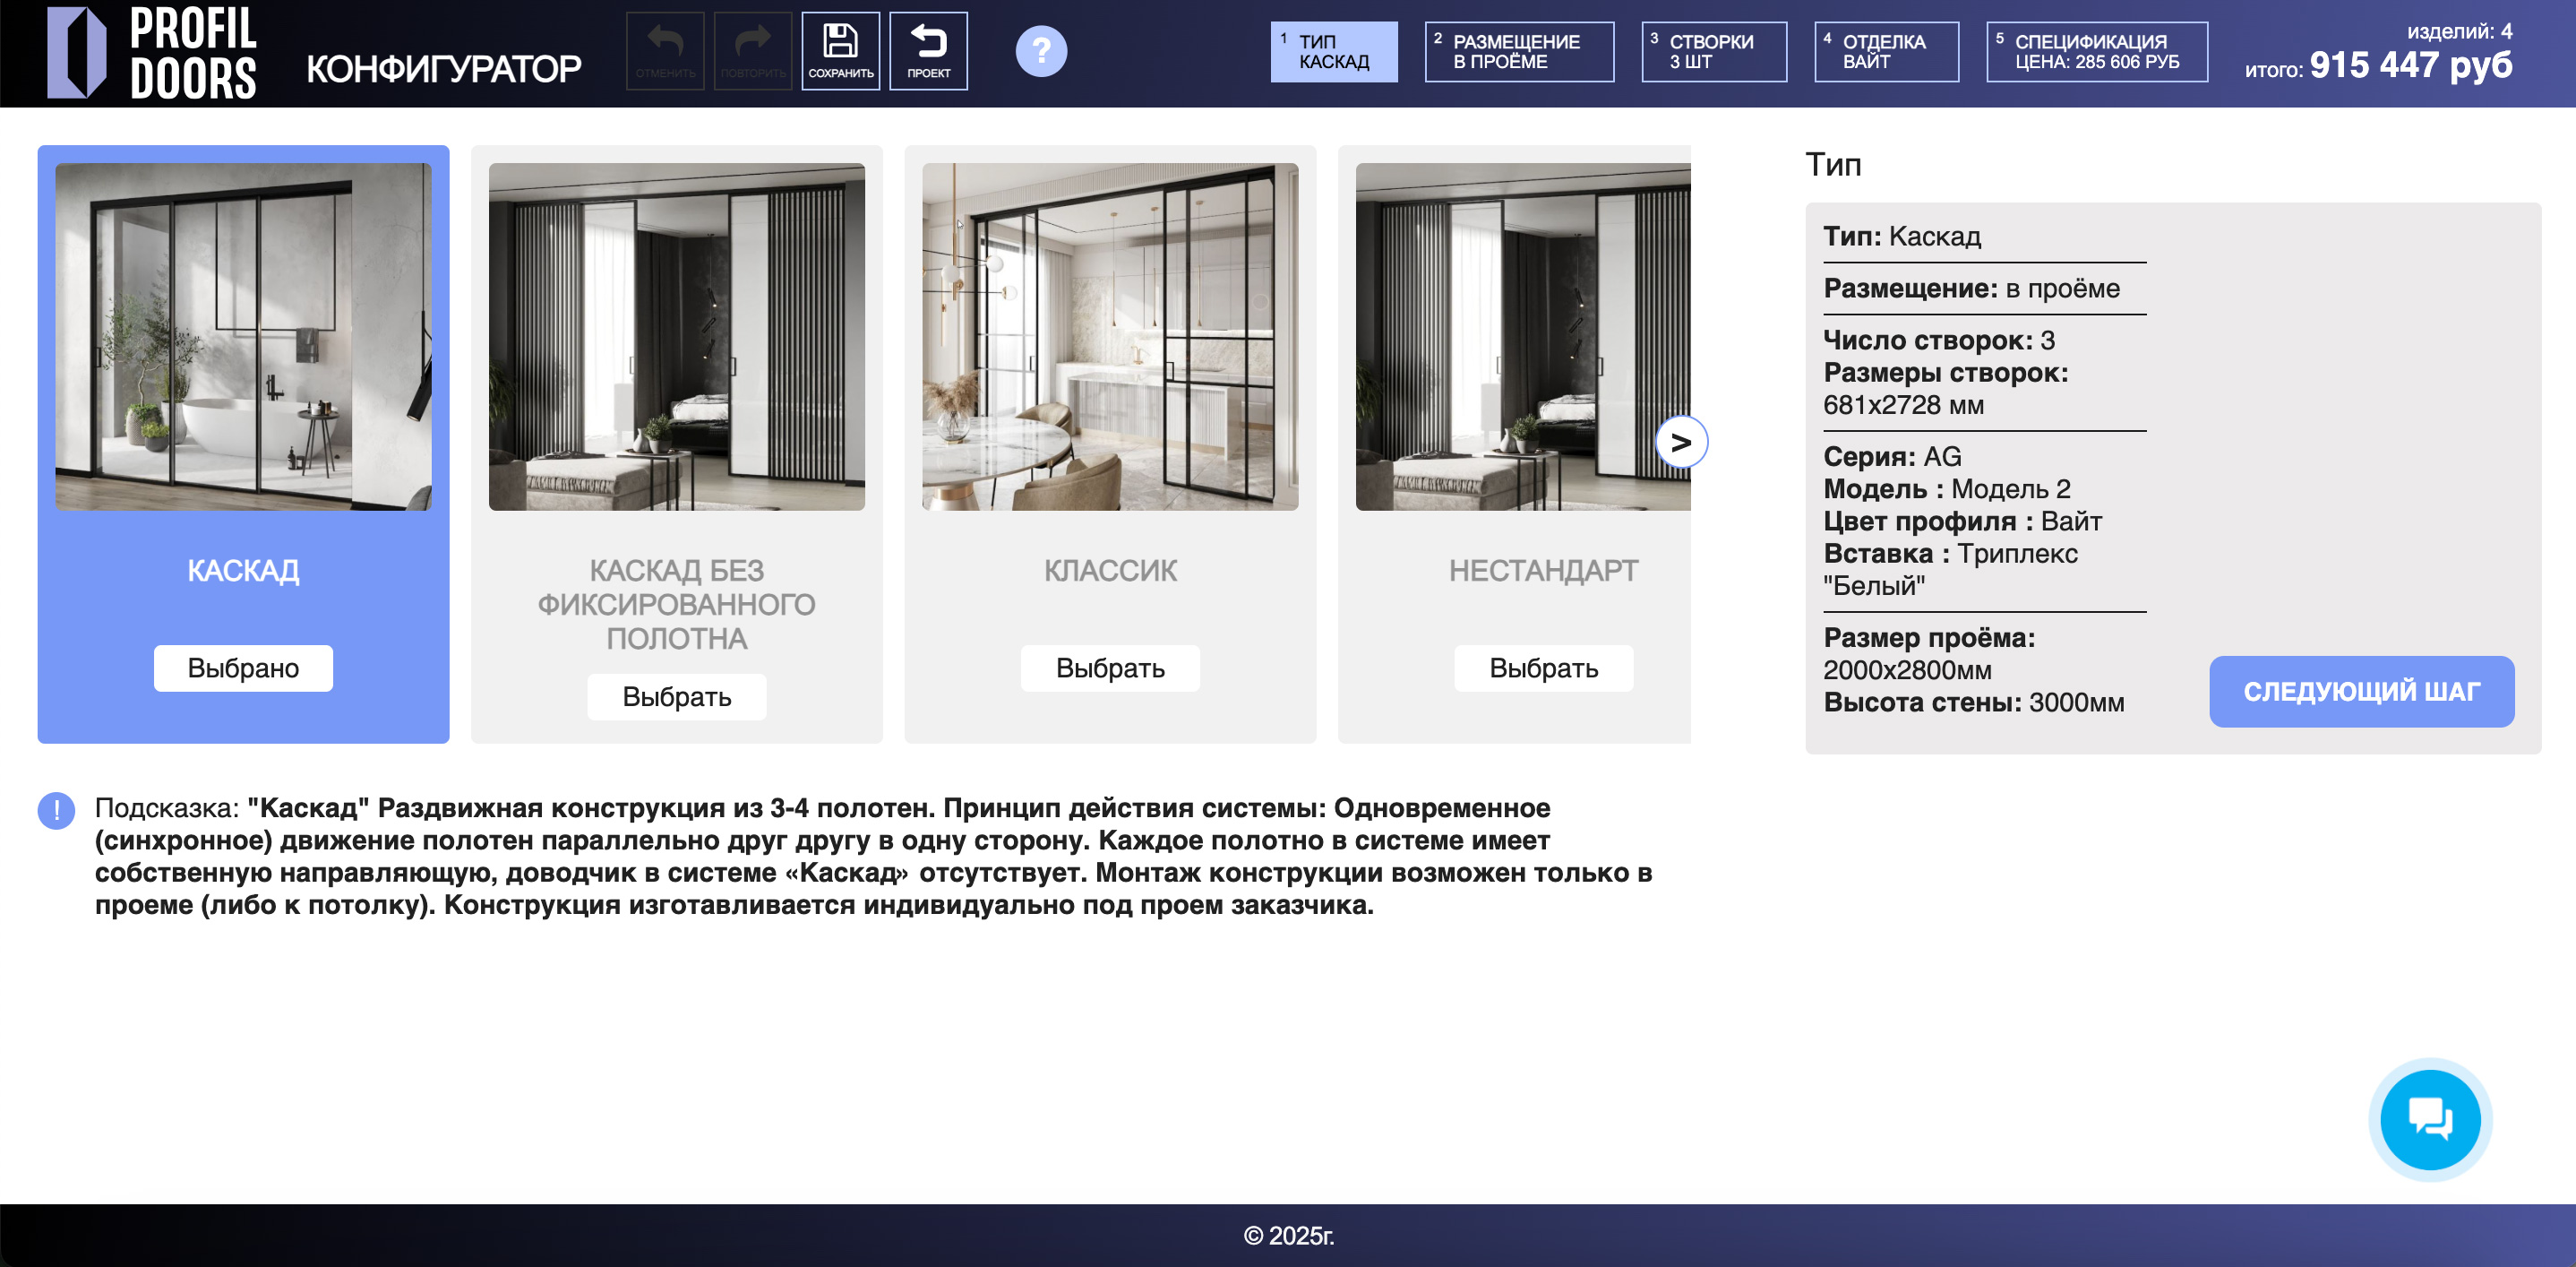Image resolution: width=2576 pixels, height=1267 pixels.
Task: Click the '2000x2800мм' opening size value
Action: (x=1907, y=670)
